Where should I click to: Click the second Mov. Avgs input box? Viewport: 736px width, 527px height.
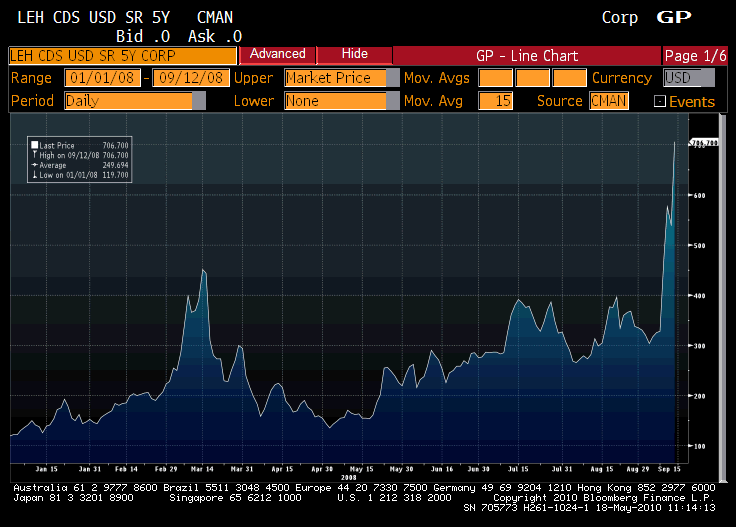(x=532, y=78)
